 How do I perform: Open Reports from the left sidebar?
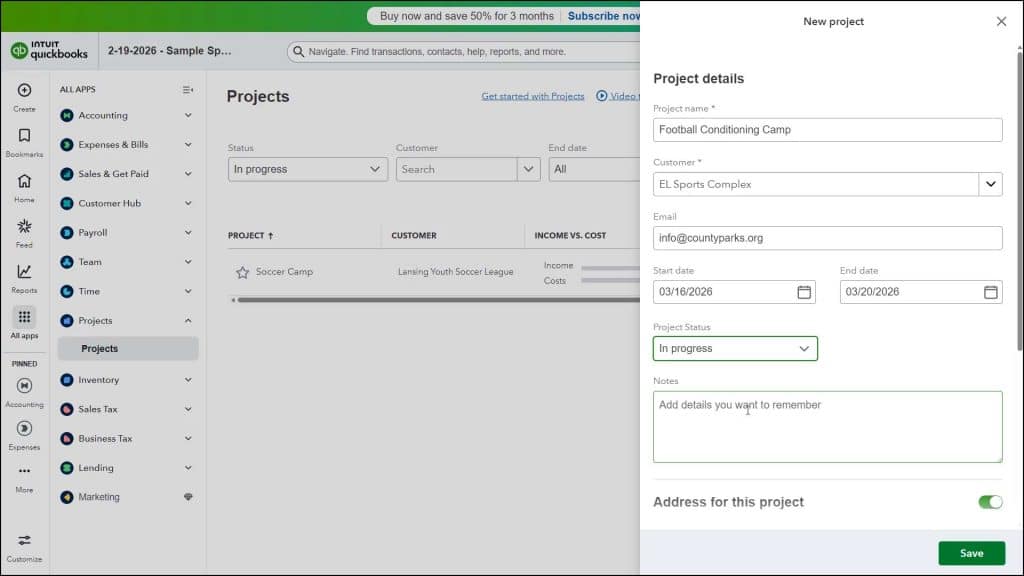pyautogui.click(x=23, y=272)
